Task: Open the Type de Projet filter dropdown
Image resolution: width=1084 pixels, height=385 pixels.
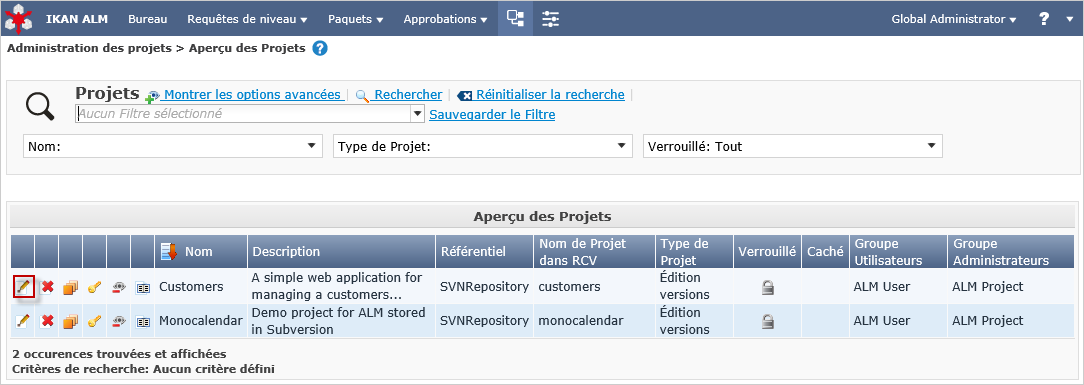Action: click(483, 146)
